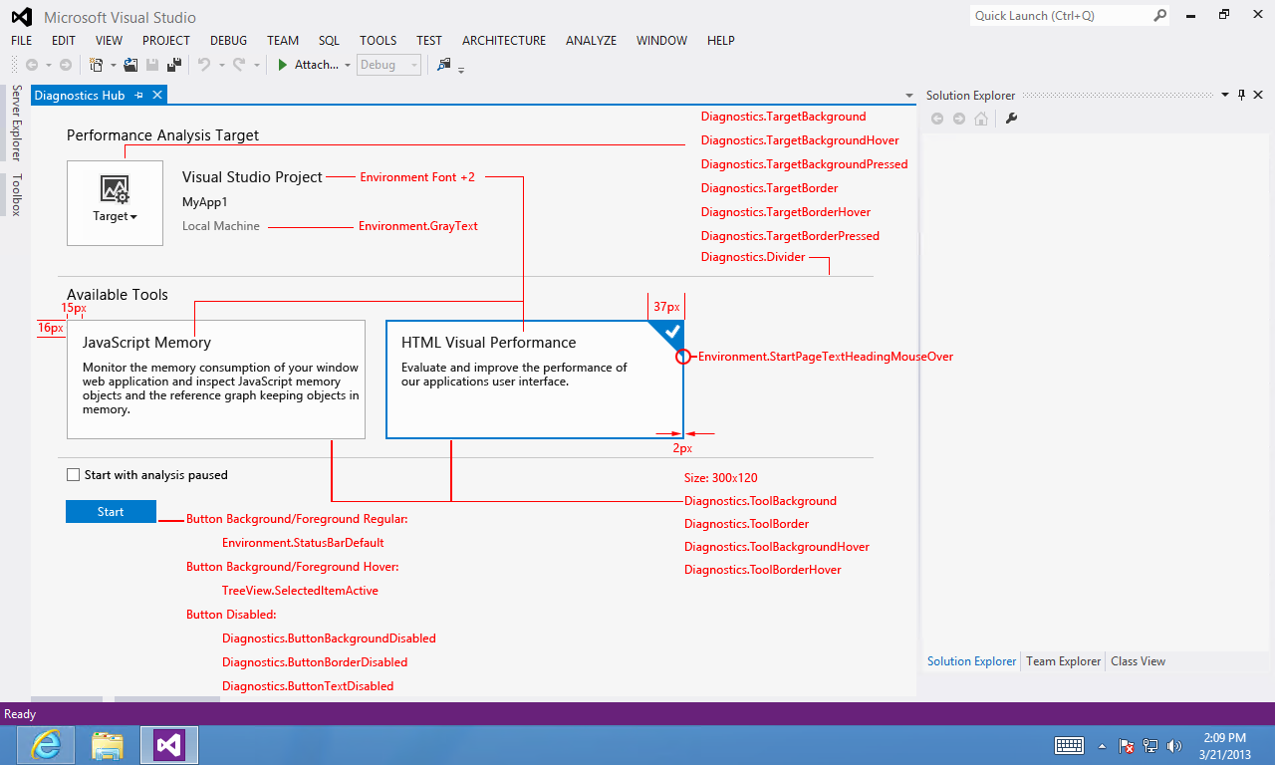Open the Undo history dropdown arrow
Image resolution: width=1275 pixels, height=765 pixels.
point(221,66)
